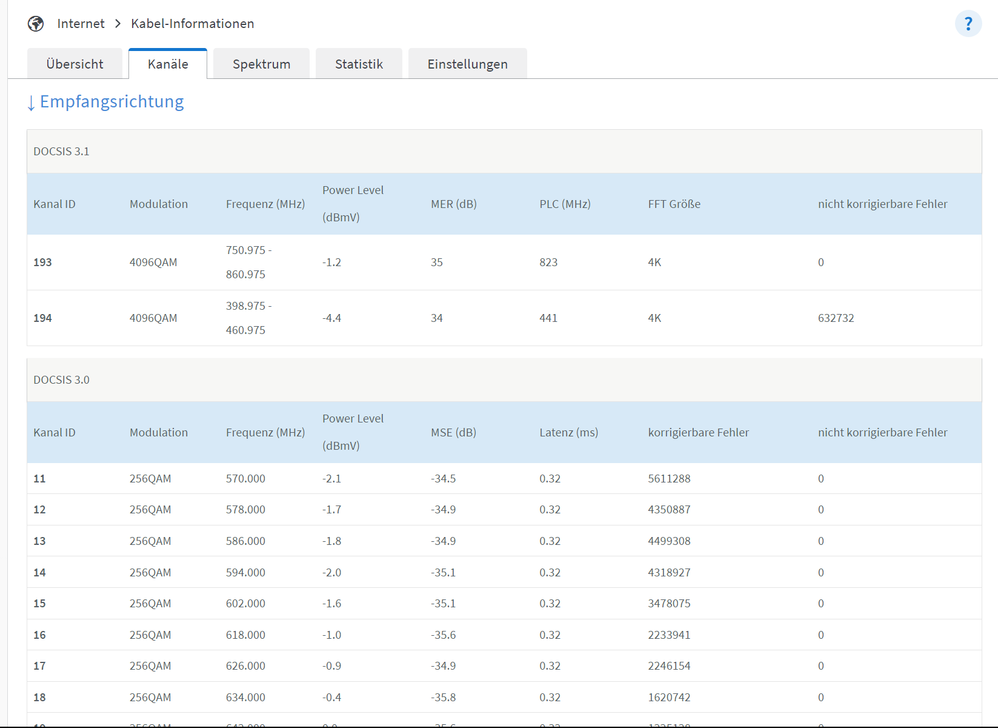Switch to the Übersicht tab
Viewport: 998px width, 728px height.
pyautogui.click(x=74, y=64)
